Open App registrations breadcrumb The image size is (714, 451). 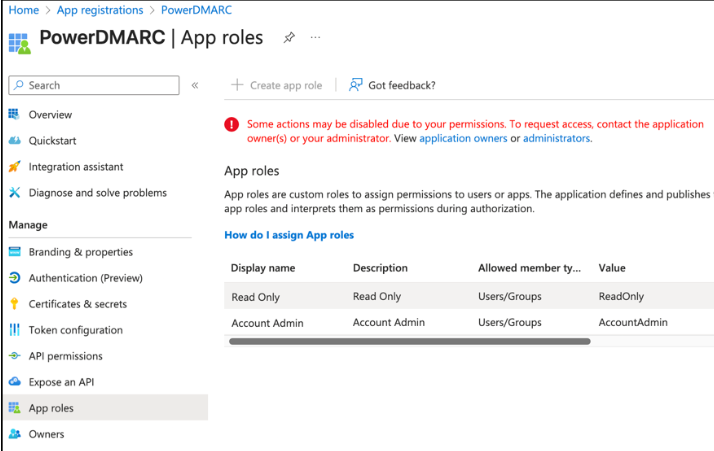(x=100, y=10)
